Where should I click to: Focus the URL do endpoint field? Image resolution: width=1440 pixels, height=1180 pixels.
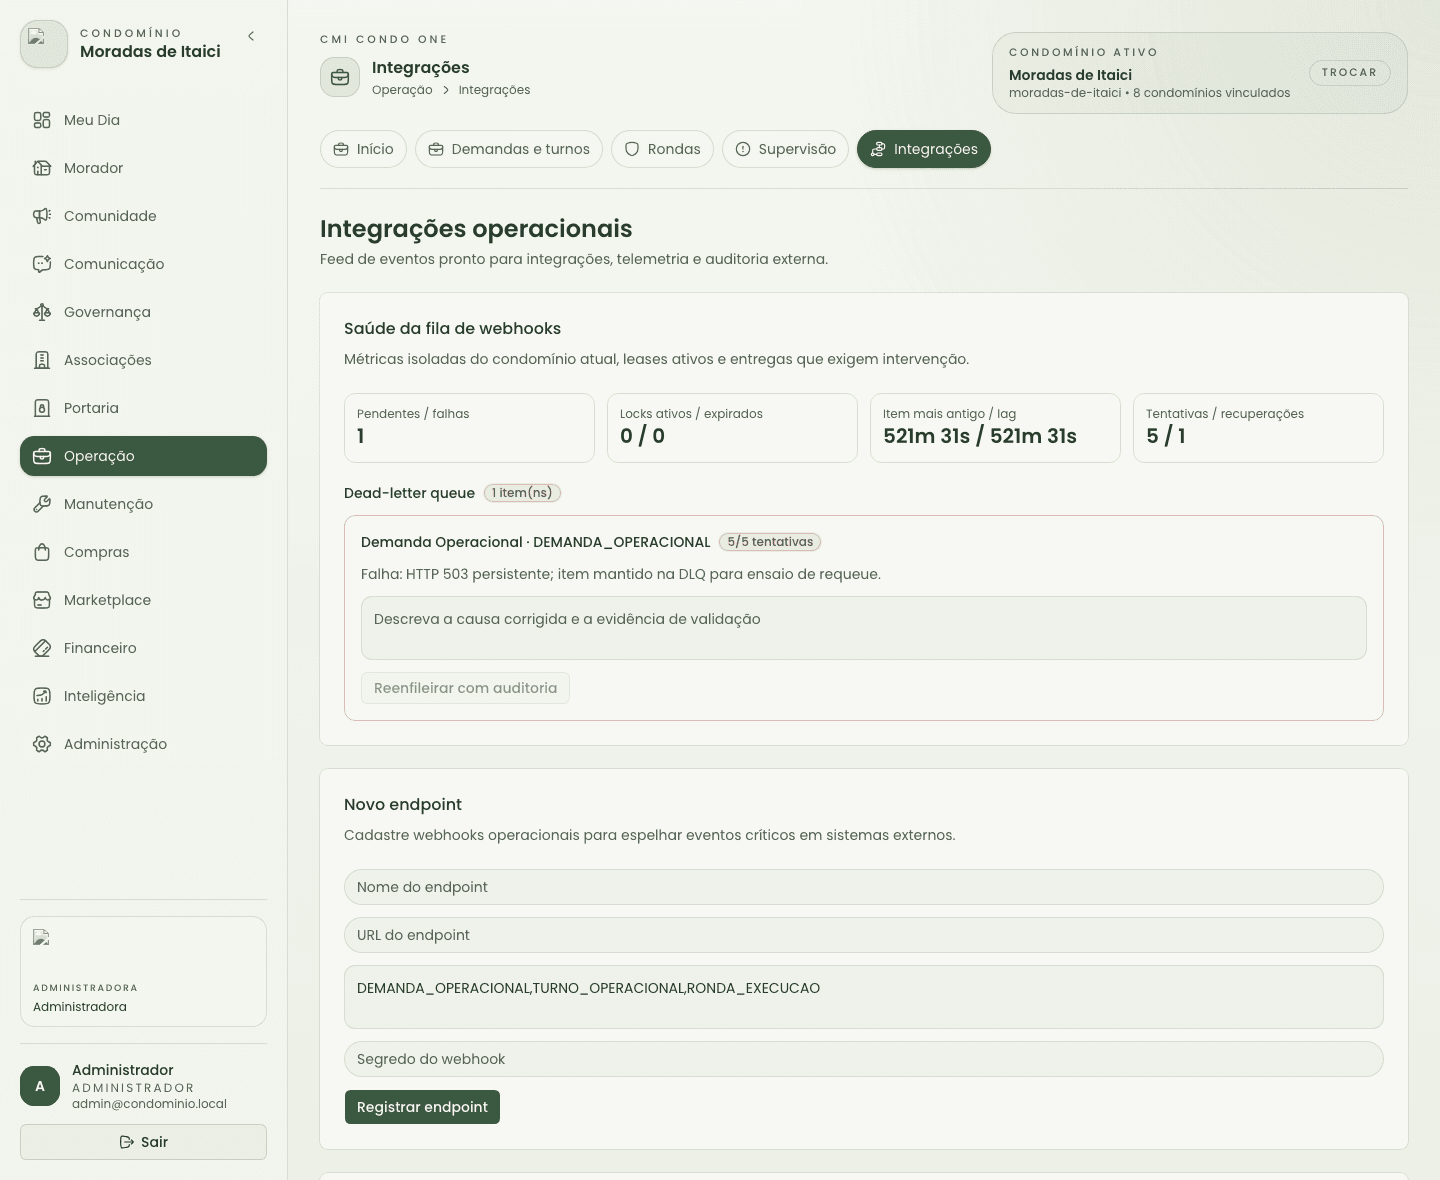tap(864, 935)
